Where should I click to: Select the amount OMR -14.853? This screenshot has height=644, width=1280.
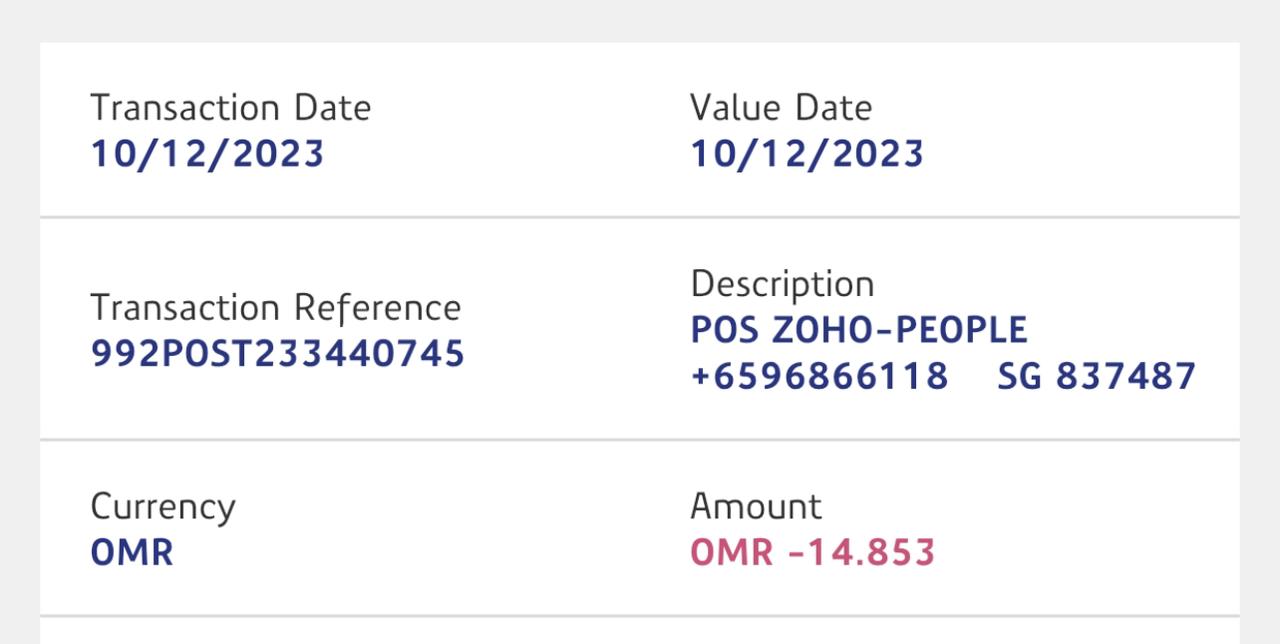click(x=812, y=553)
